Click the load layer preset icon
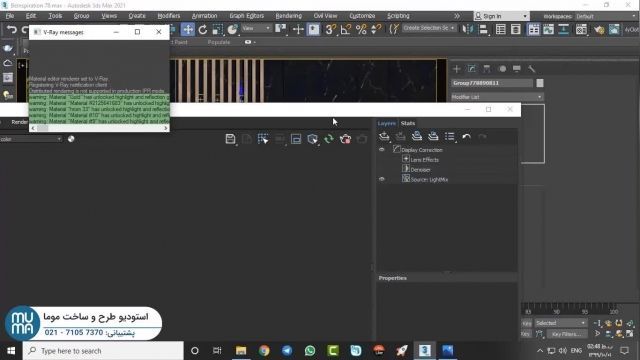 [433, 136]
